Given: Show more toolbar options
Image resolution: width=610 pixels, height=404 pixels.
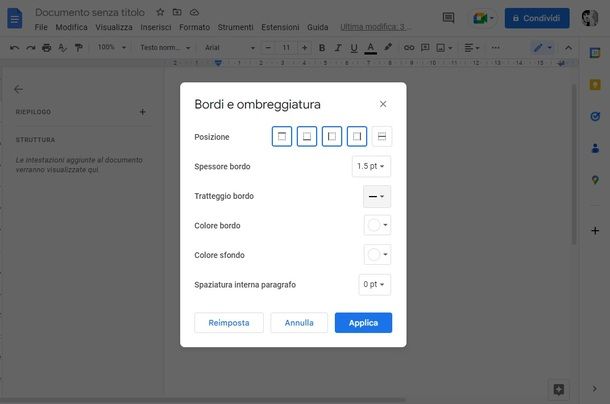Looking at the screenshot, I should 495,47.
